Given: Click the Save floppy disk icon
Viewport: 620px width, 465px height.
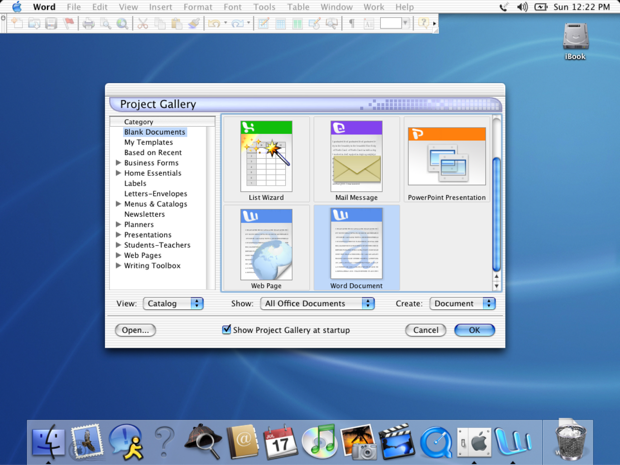Looking at the screenshot, I should (51, 24).
